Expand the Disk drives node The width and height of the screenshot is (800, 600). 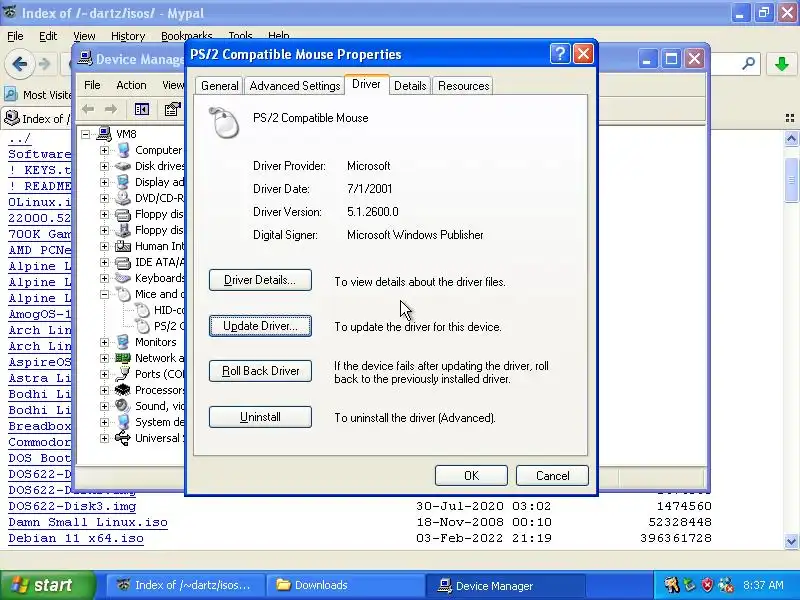click(105, 166)
